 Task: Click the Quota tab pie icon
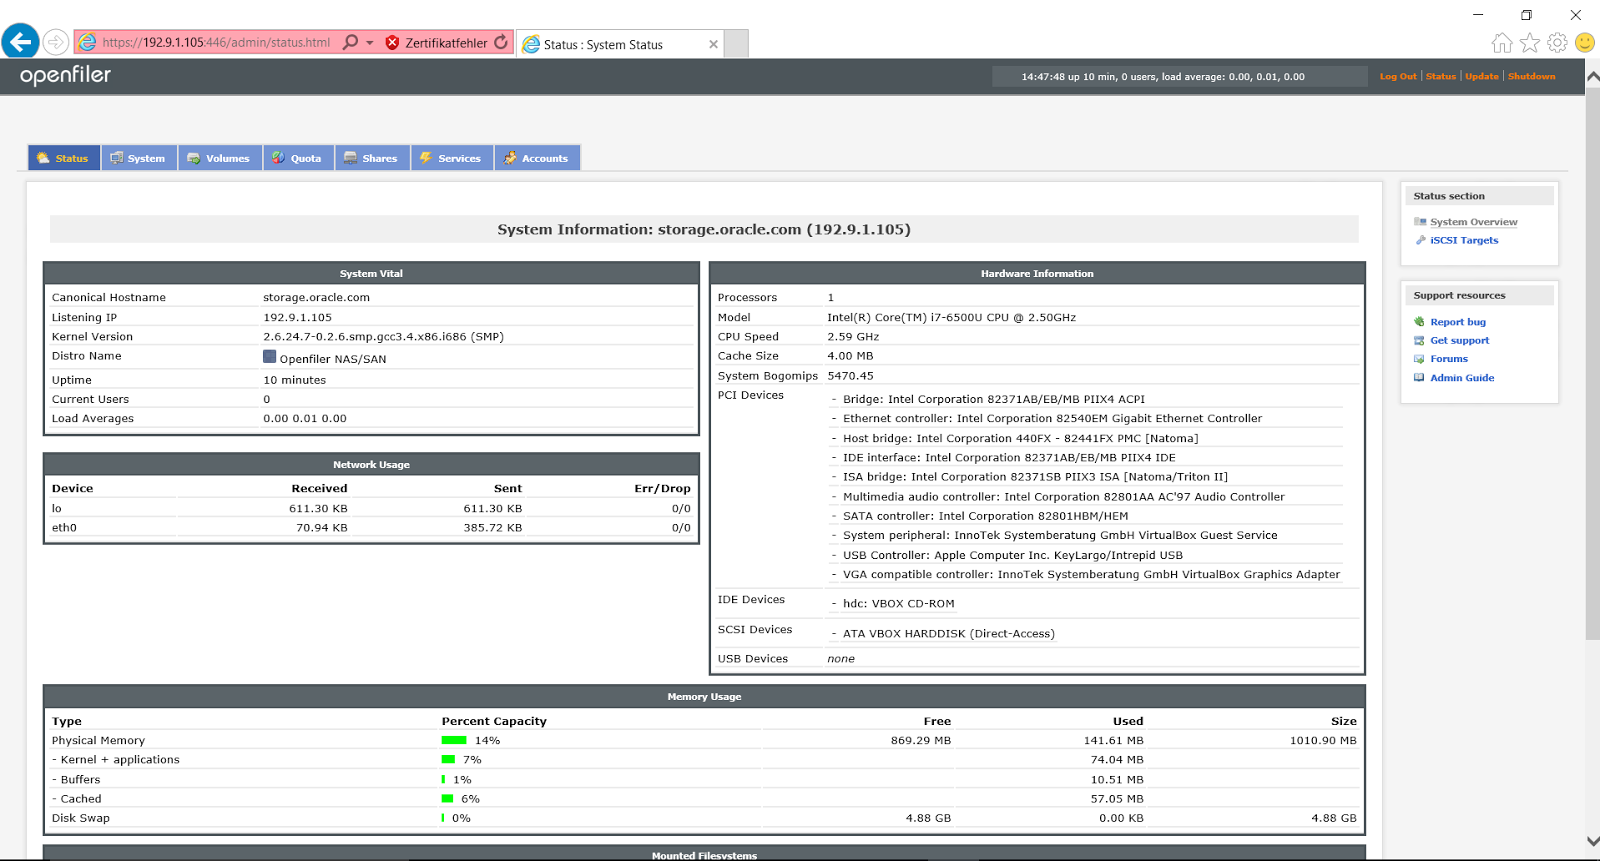279,158
